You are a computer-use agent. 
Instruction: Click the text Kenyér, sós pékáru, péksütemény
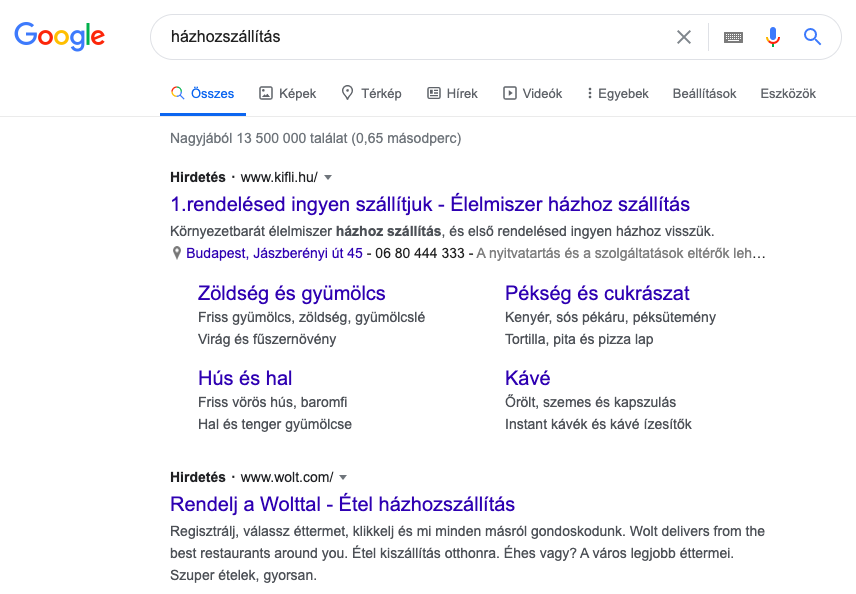coord(610,317)
